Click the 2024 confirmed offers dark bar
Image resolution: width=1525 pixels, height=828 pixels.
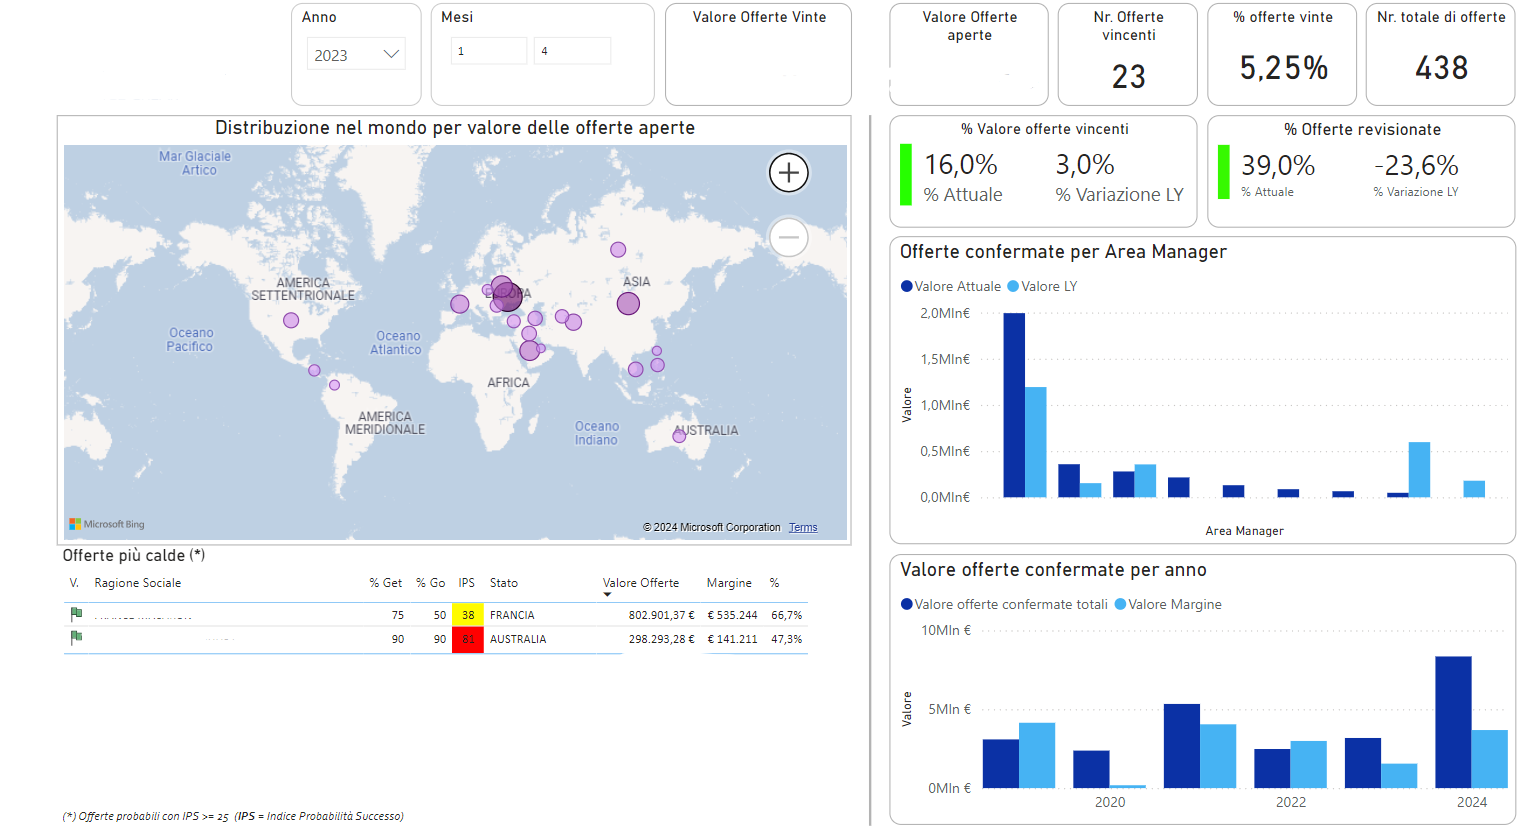tap(1452, 722)
